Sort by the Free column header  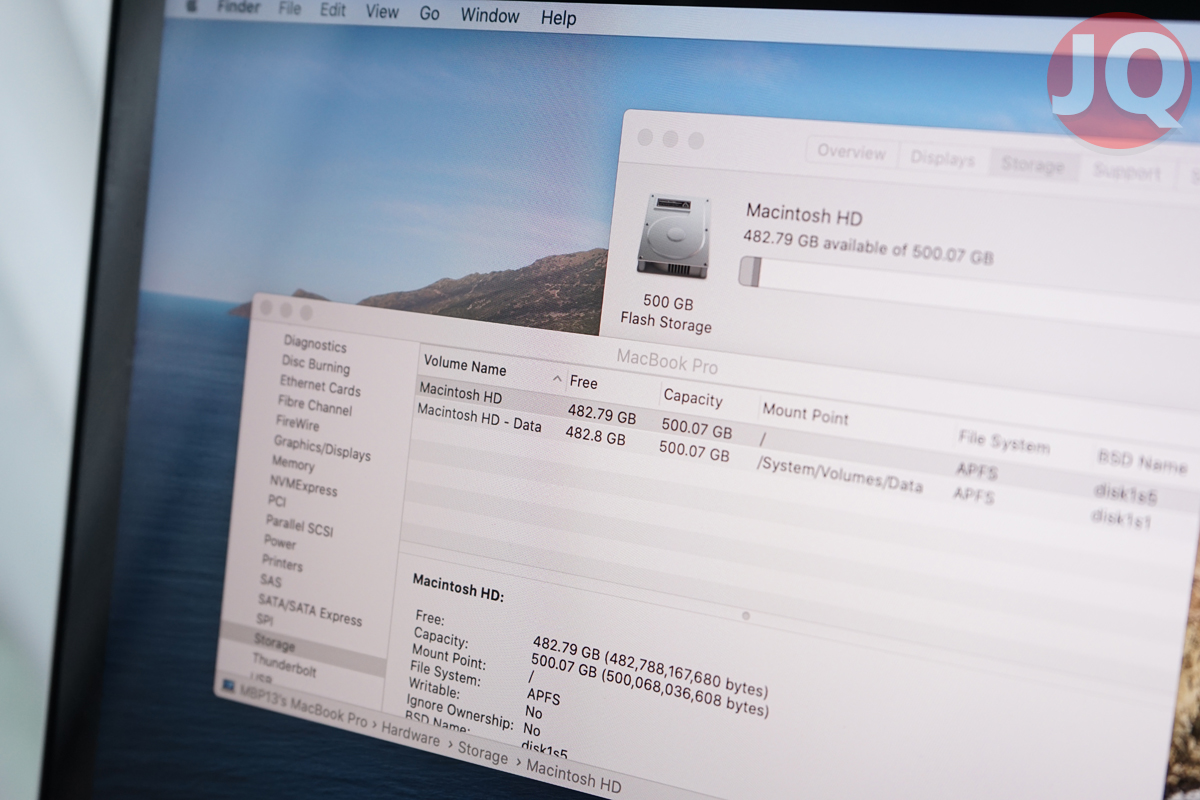(x=583, y=382)
